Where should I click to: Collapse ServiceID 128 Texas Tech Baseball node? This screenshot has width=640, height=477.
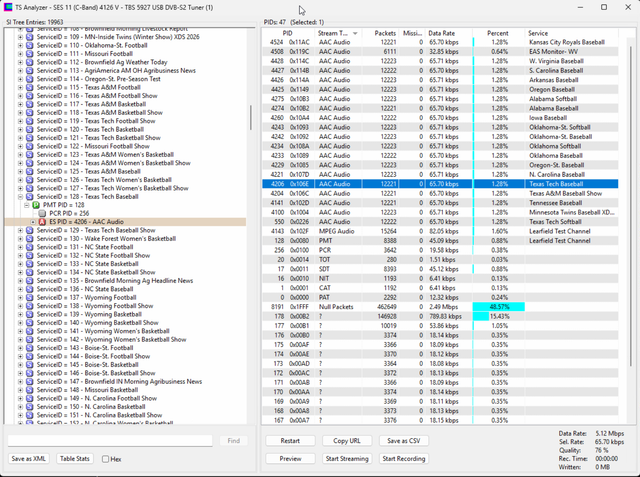[20, 197]
